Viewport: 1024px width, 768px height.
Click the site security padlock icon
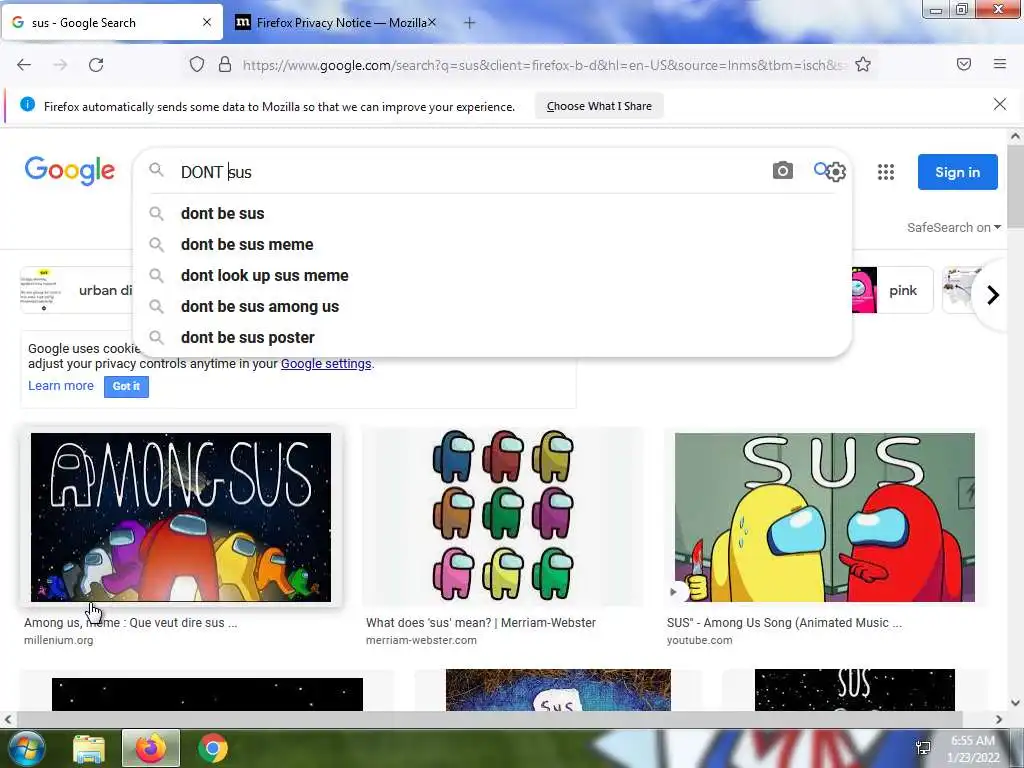(225, 64)
